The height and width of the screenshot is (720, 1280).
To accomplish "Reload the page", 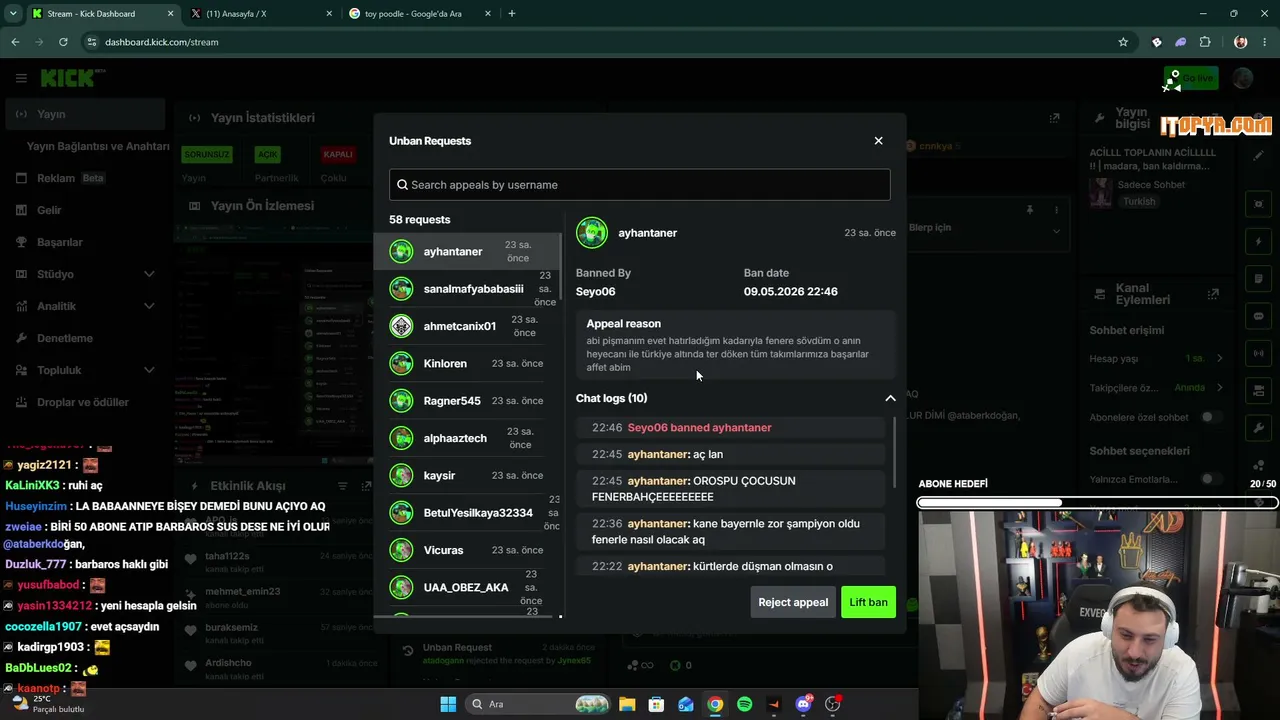I will 63,42.
